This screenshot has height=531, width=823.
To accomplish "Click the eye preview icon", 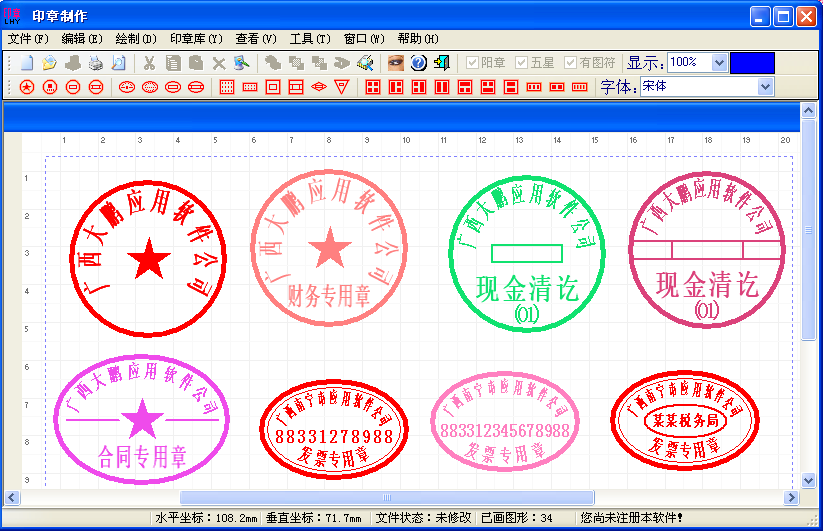I will 396,63.
